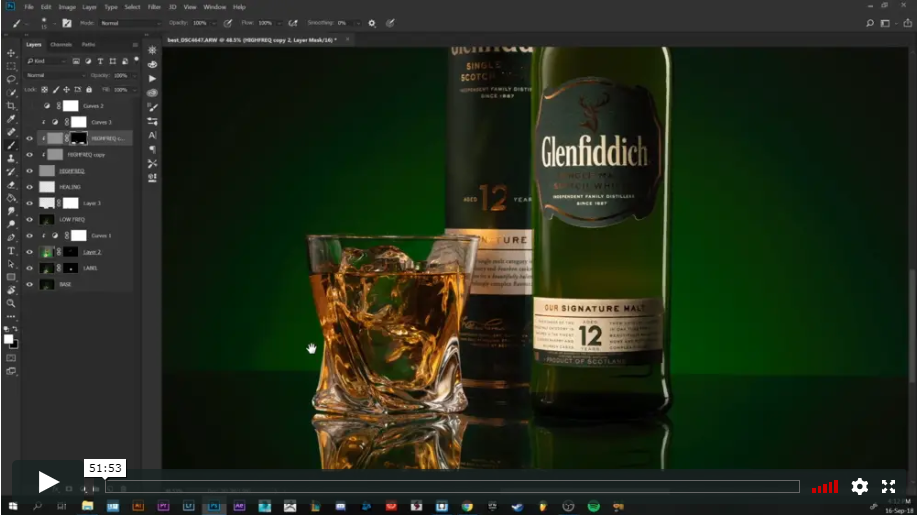Open the layer Fill dropdown
This screenshot has height=516, width=917.
135,90
